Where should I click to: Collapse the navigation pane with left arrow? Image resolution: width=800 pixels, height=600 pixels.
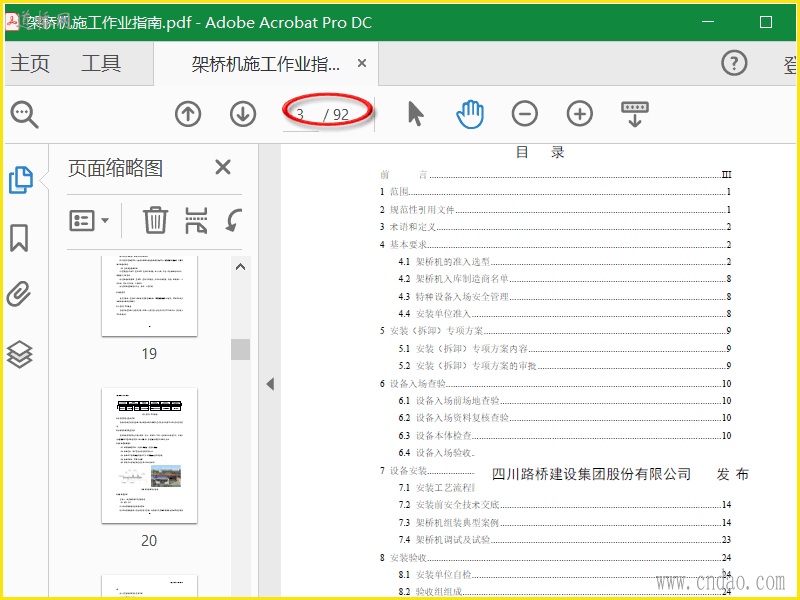(270, 384)
